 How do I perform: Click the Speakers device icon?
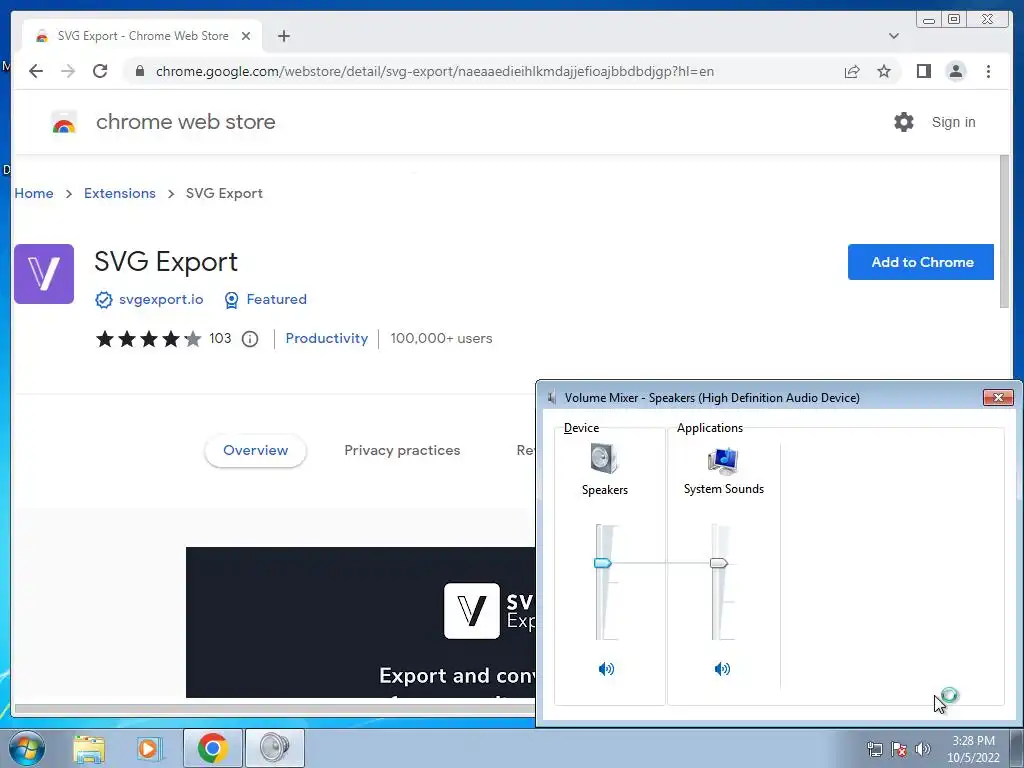[604, 458]
